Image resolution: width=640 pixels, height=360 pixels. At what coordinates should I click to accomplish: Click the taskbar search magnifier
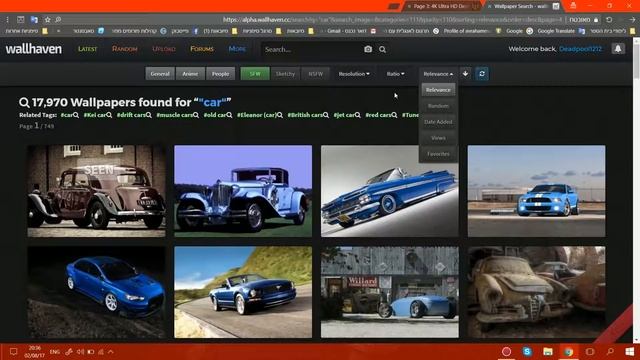click(x=610, y=351)
